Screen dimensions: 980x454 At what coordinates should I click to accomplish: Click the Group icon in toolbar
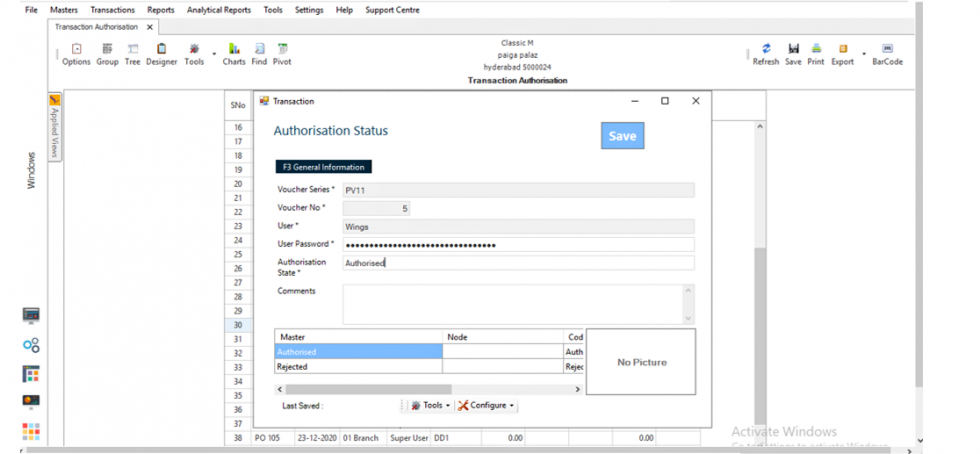tap(107, 54)
